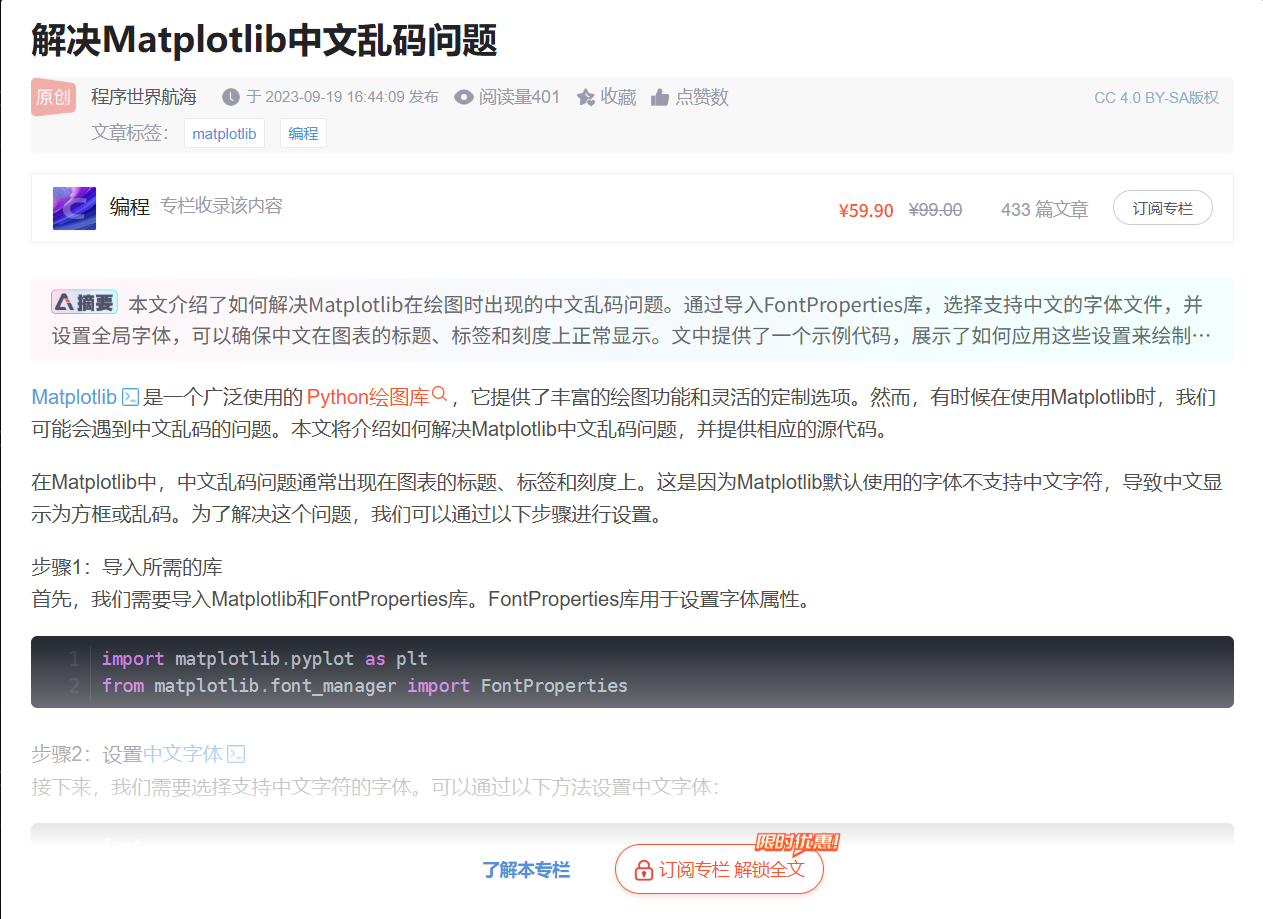
Task: Open the CC 4.0 BY-SA版权 license link
Action: coord(1156,98)
